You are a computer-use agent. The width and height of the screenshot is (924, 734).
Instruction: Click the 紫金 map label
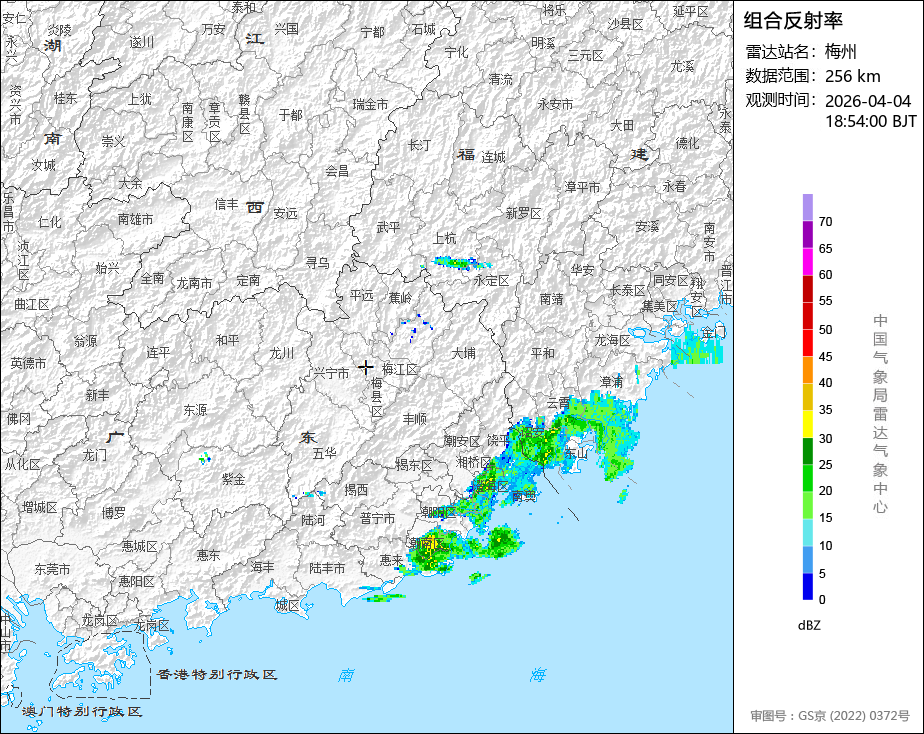coord(233,479)
